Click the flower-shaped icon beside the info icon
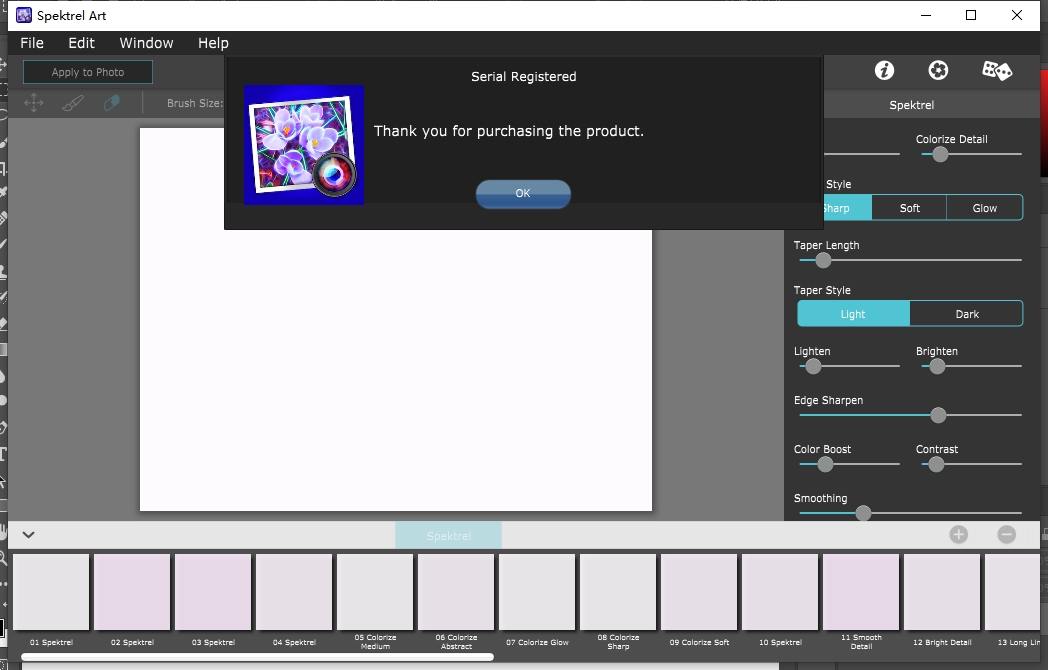1048x670 pixels. tap(938, 70)
